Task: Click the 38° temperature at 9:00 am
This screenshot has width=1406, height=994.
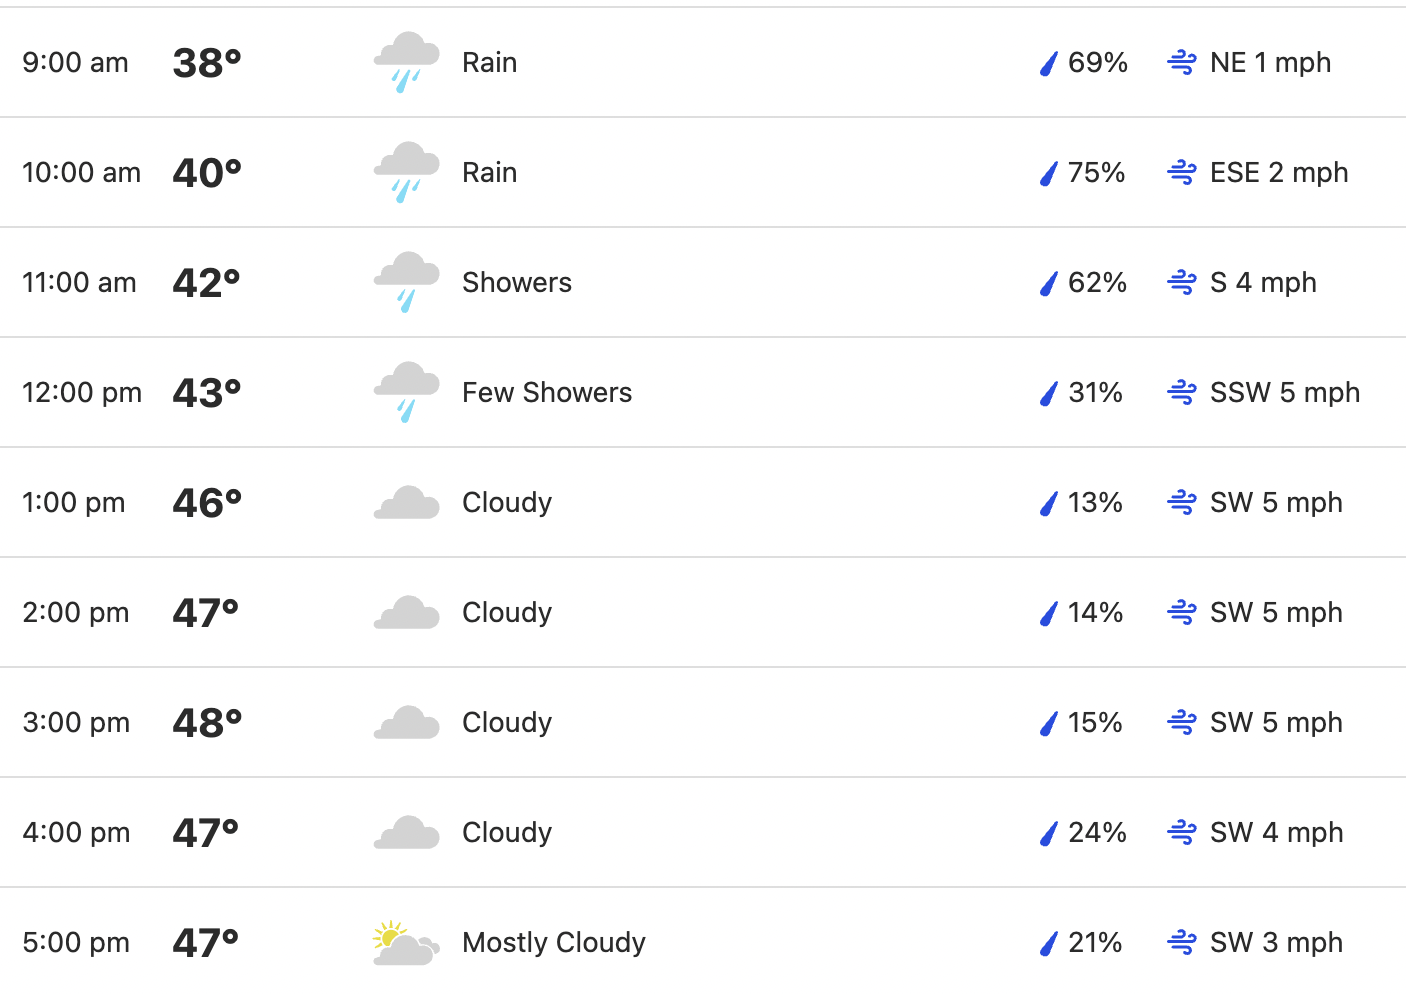Action: coord(207,63)
